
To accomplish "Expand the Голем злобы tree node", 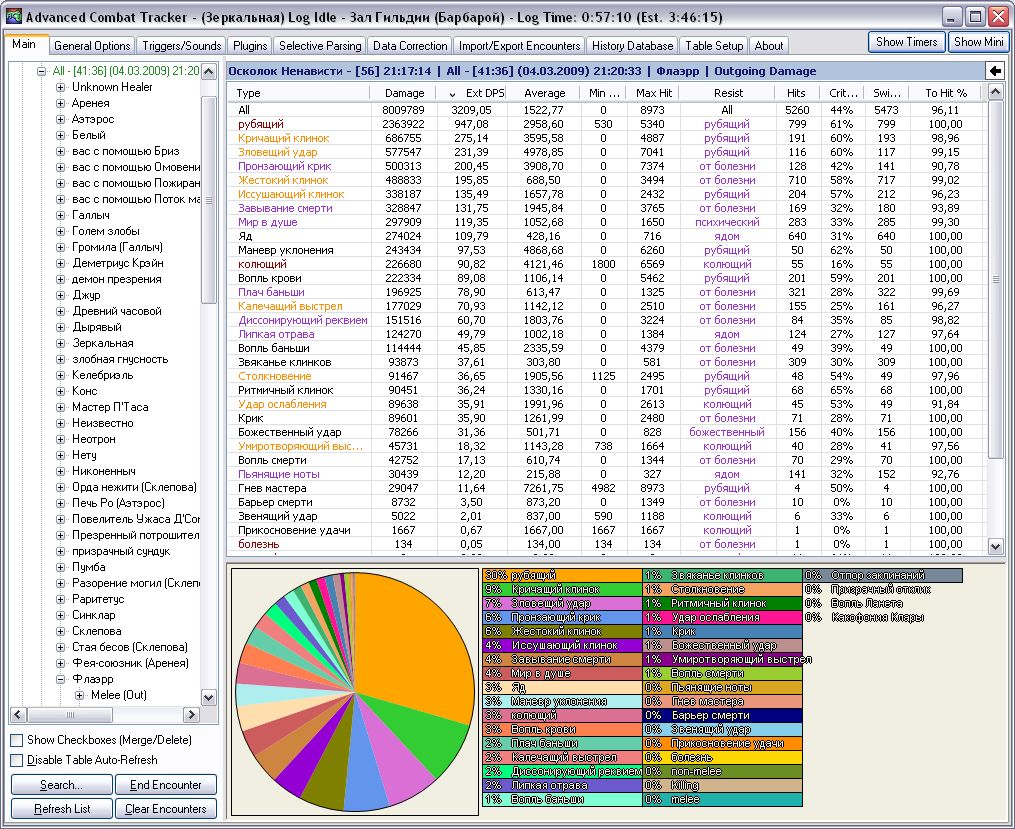I will (60, 232).
